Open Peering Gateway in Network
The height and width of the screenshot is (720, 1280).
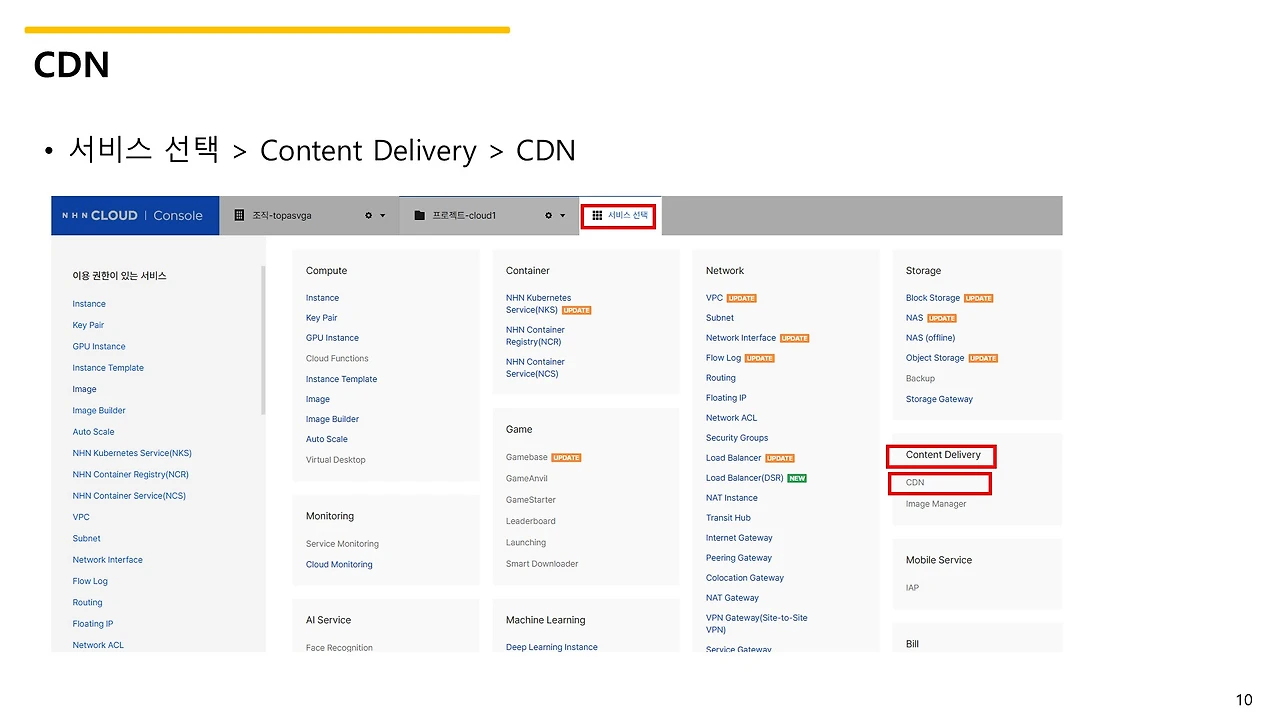pyautogui.click(x=738, y=558)
